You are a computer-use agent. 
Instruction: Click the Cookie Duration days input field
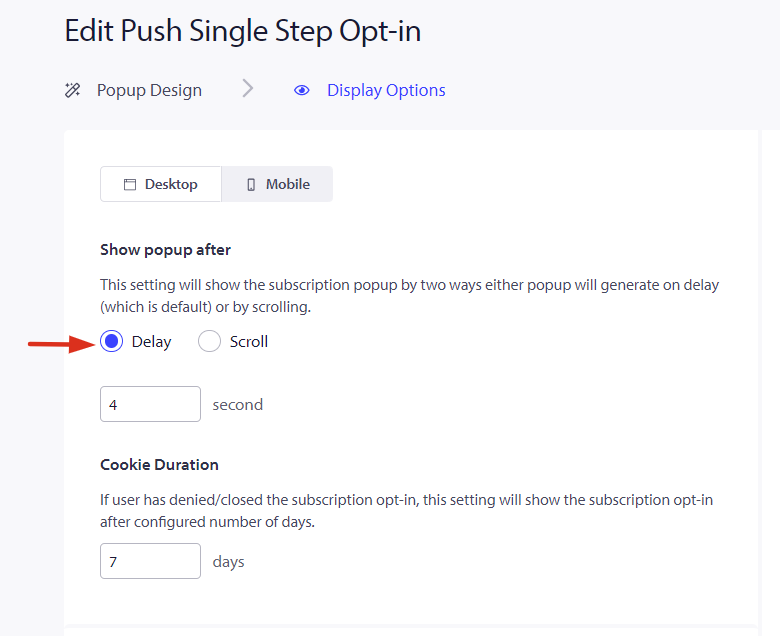tap(150, 561)
